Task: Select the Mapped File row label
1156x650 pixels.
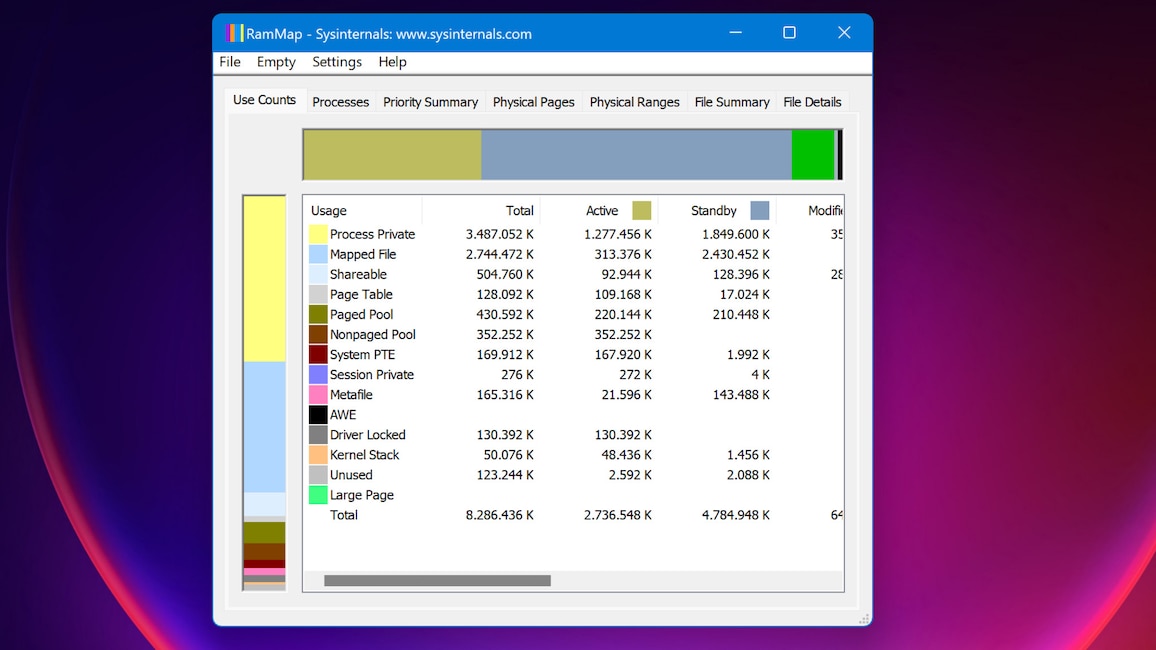Action: click(x=363, y=254)
